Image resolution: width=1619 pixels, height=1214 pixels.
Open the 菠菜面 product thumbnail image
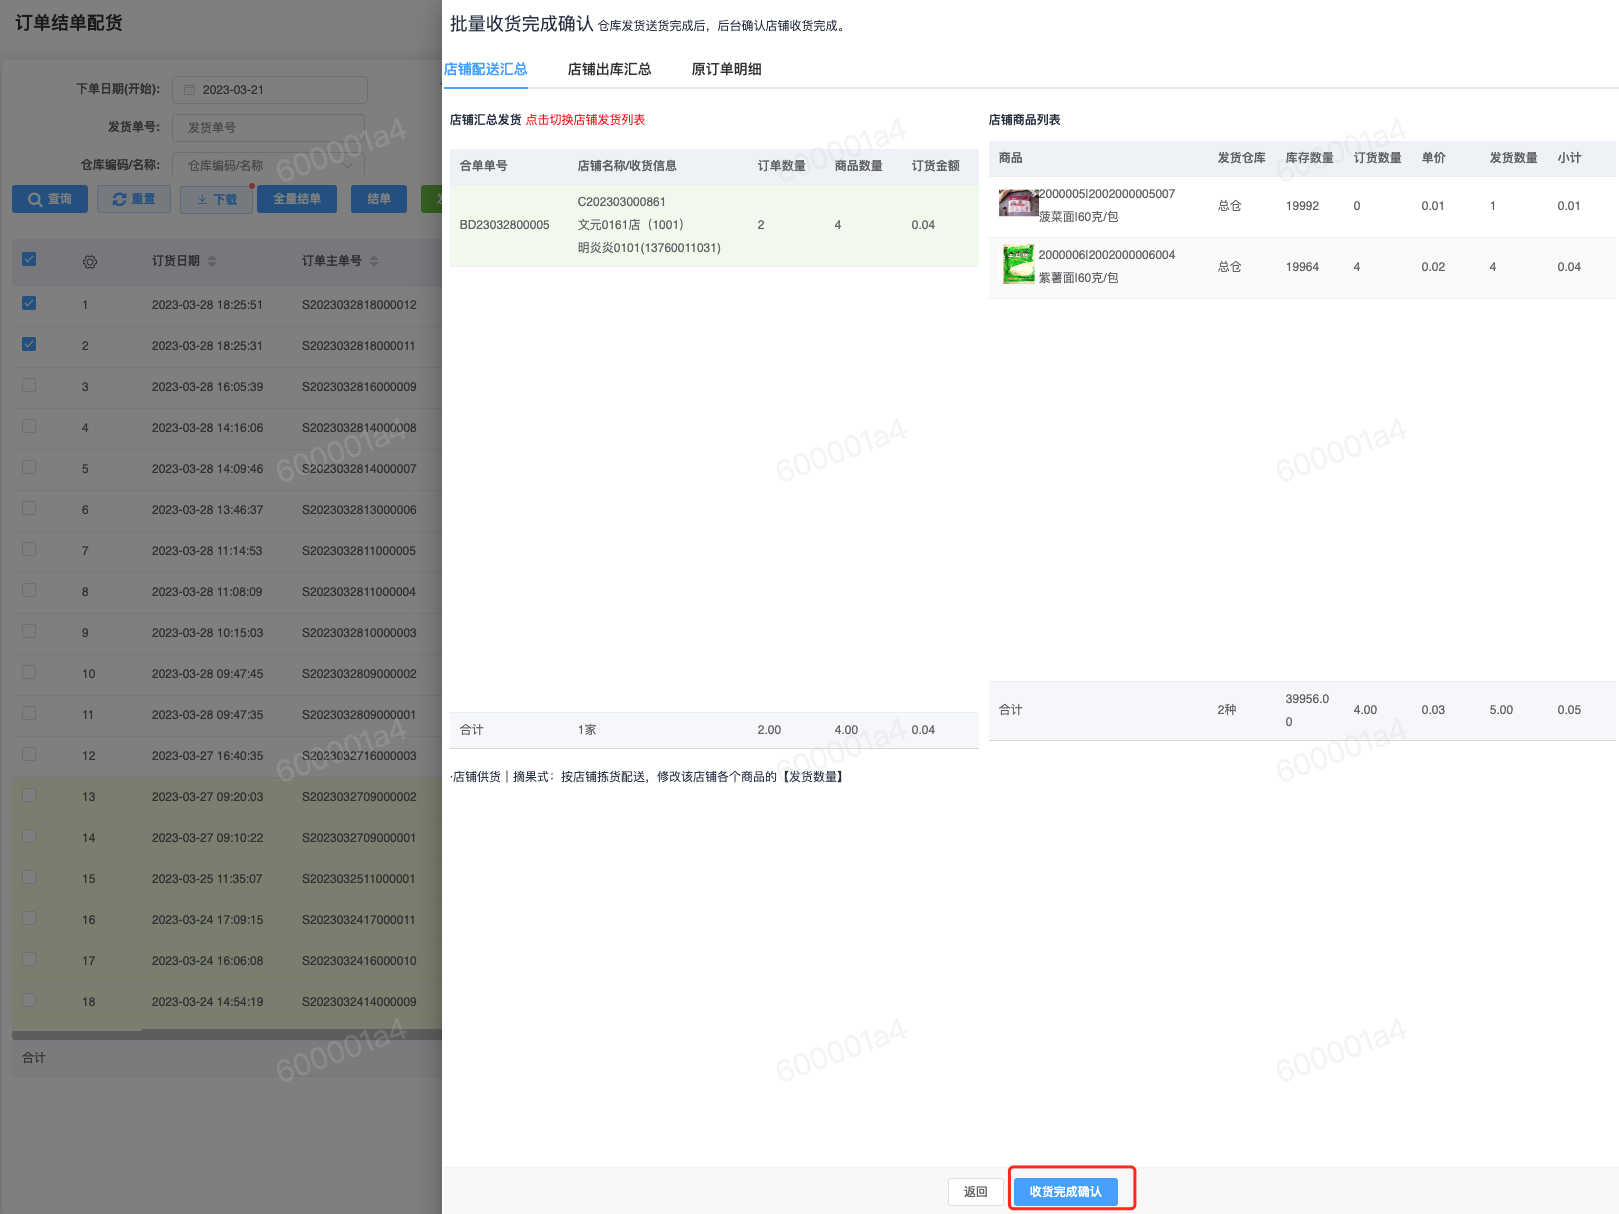tap(1018, 204)
